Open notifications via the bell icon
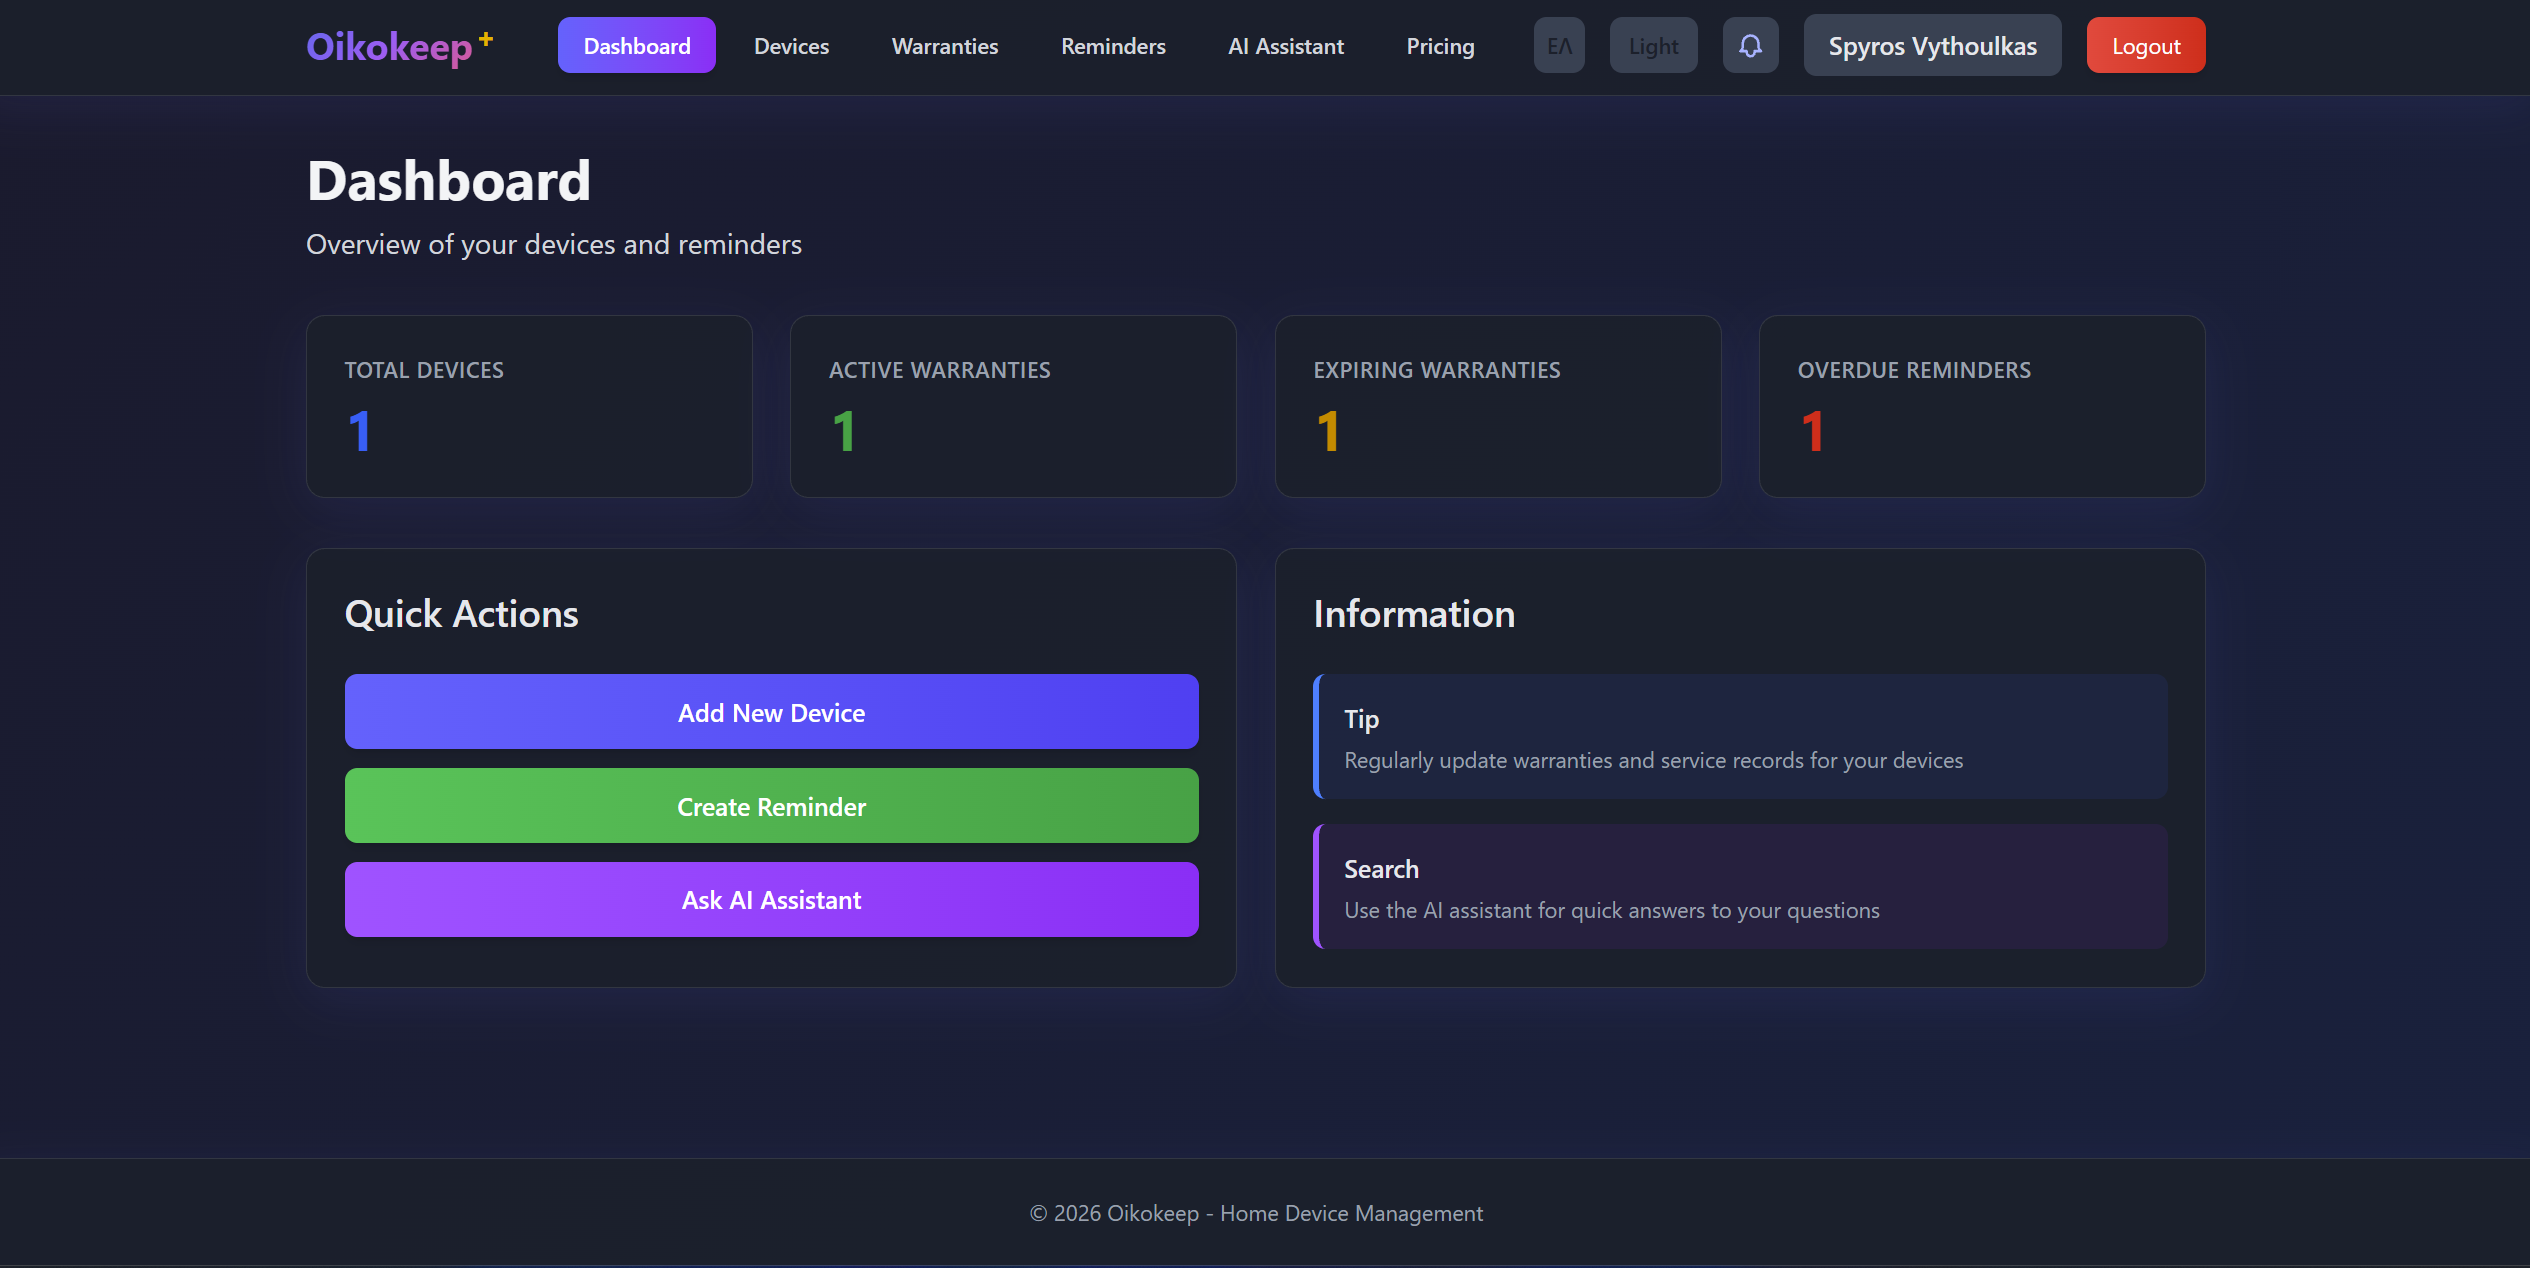The width and height of the screenshot is (2530, 1268). (1749, 45)
